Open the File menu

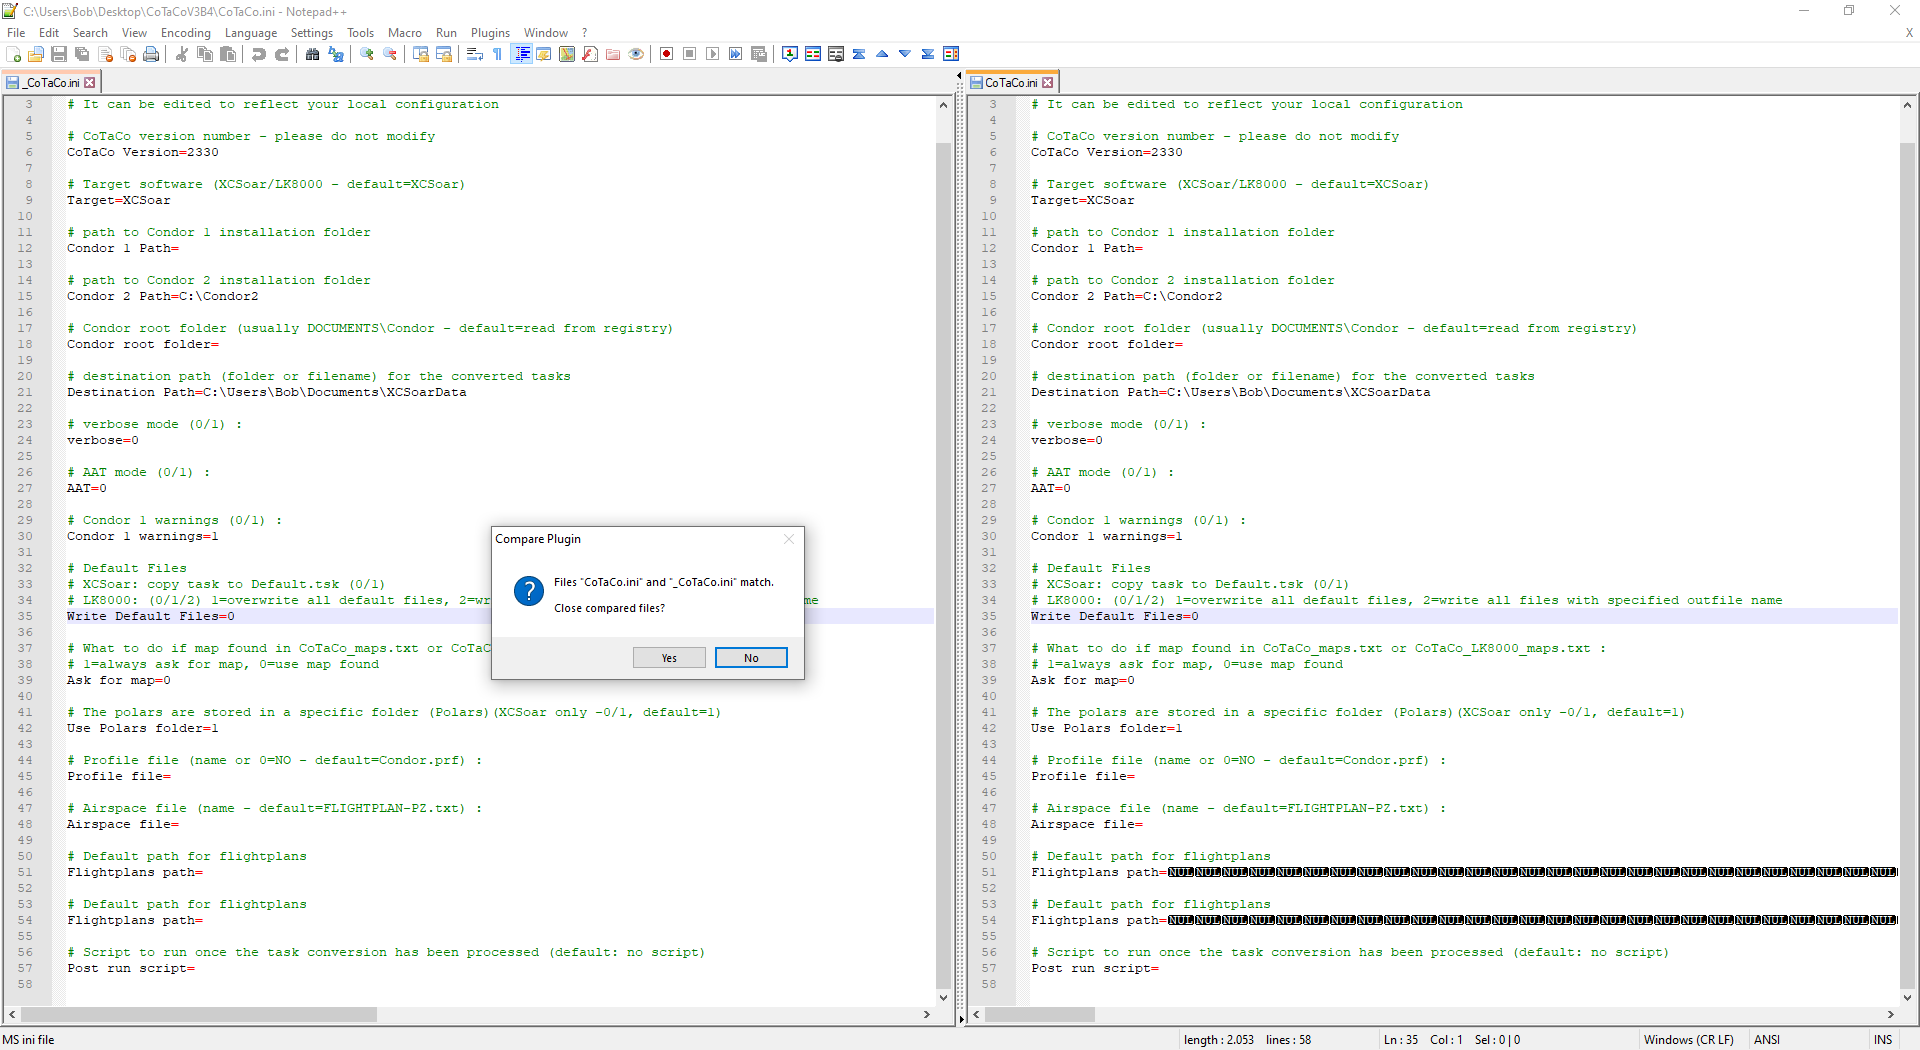tap(16, 33)
